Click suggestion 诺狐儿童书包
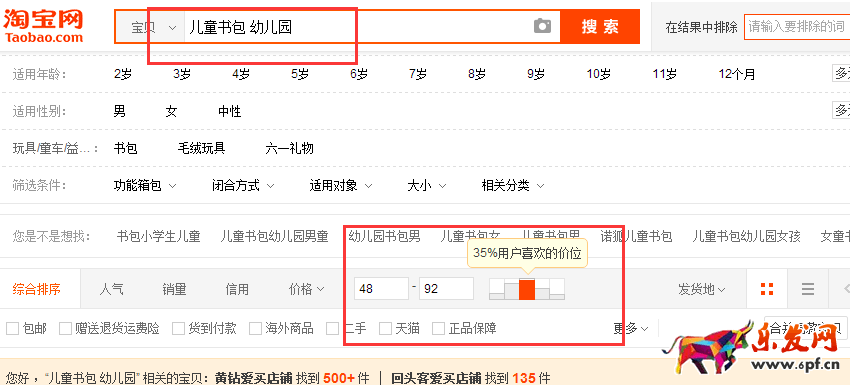The image size is (850, 385). tap(636, 236)
